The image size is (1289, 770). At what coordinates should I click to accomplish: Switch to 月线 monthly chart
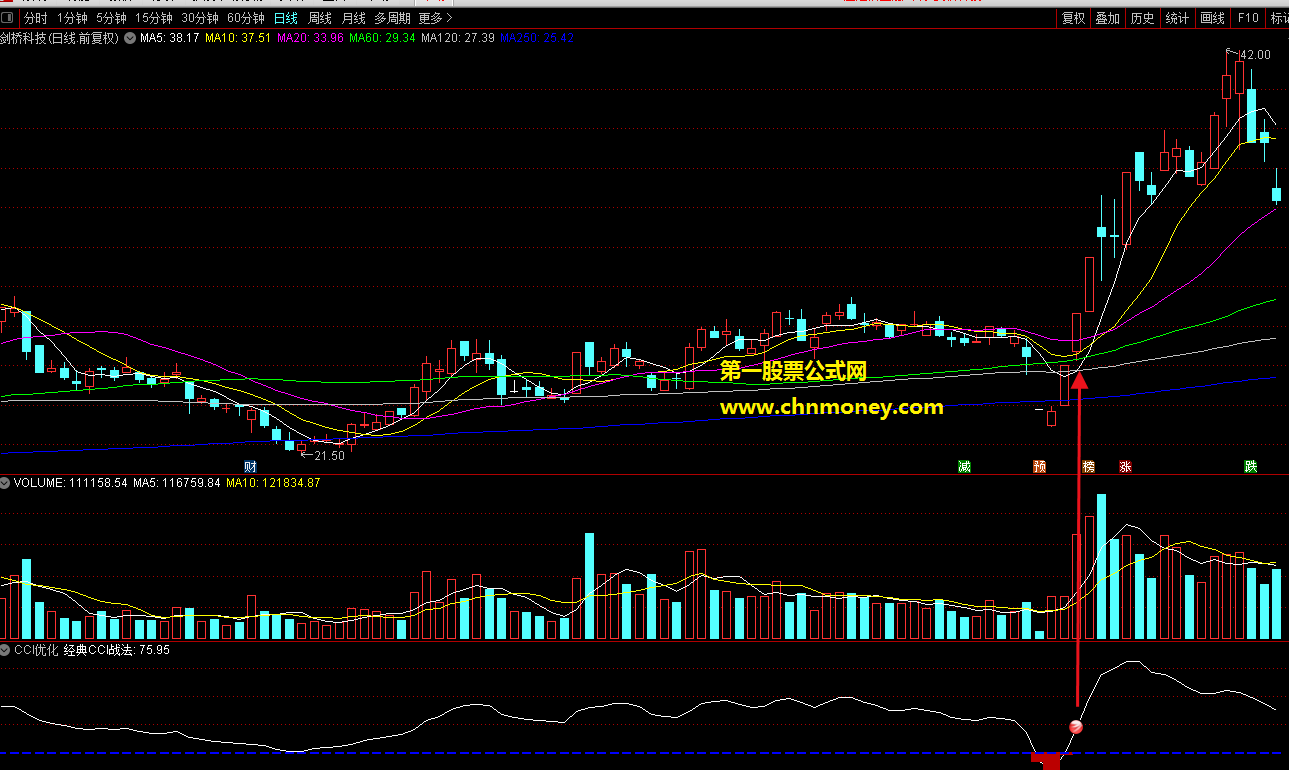(x=353, y=18)
